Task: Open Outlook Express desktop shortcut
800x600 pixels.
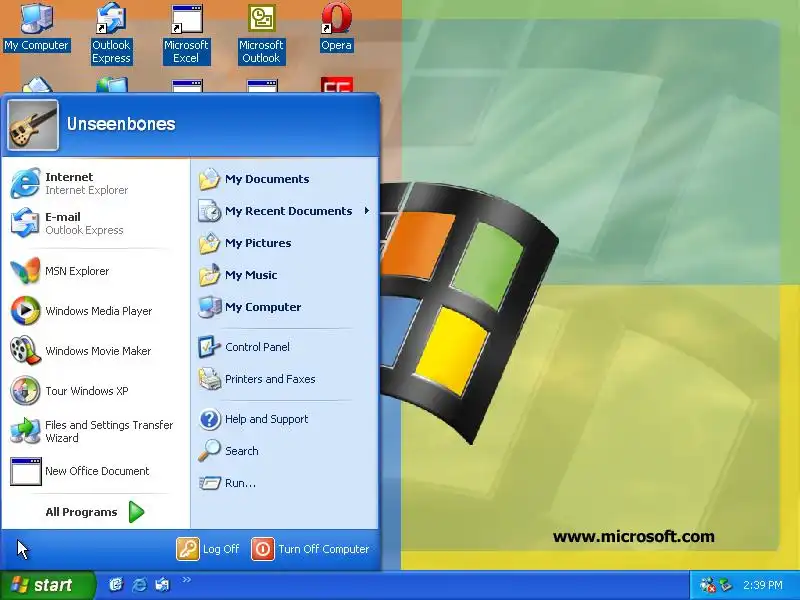Action: pos(111,34)
